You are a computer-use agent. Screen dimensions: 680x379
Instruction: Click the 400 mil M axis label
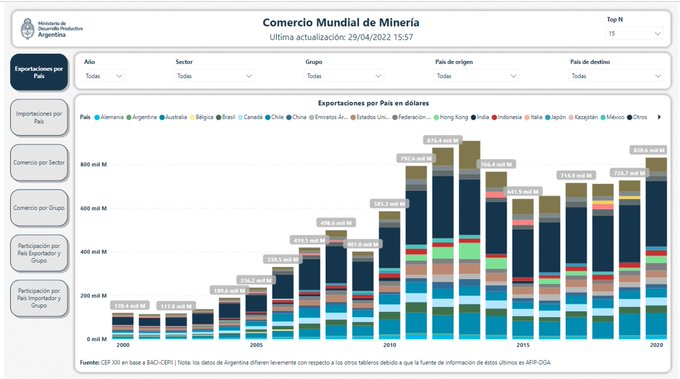click(x=93, y=252)
